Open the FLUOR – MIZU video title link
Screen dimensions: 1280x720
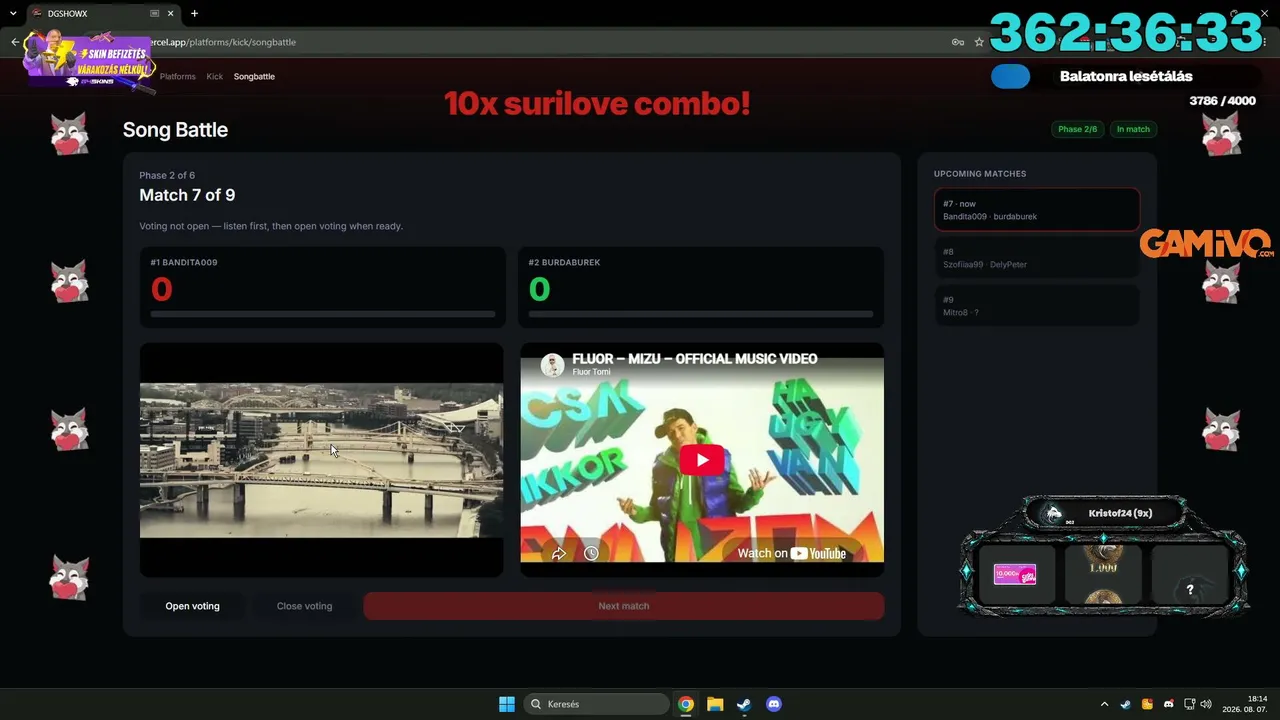[695, 359]
